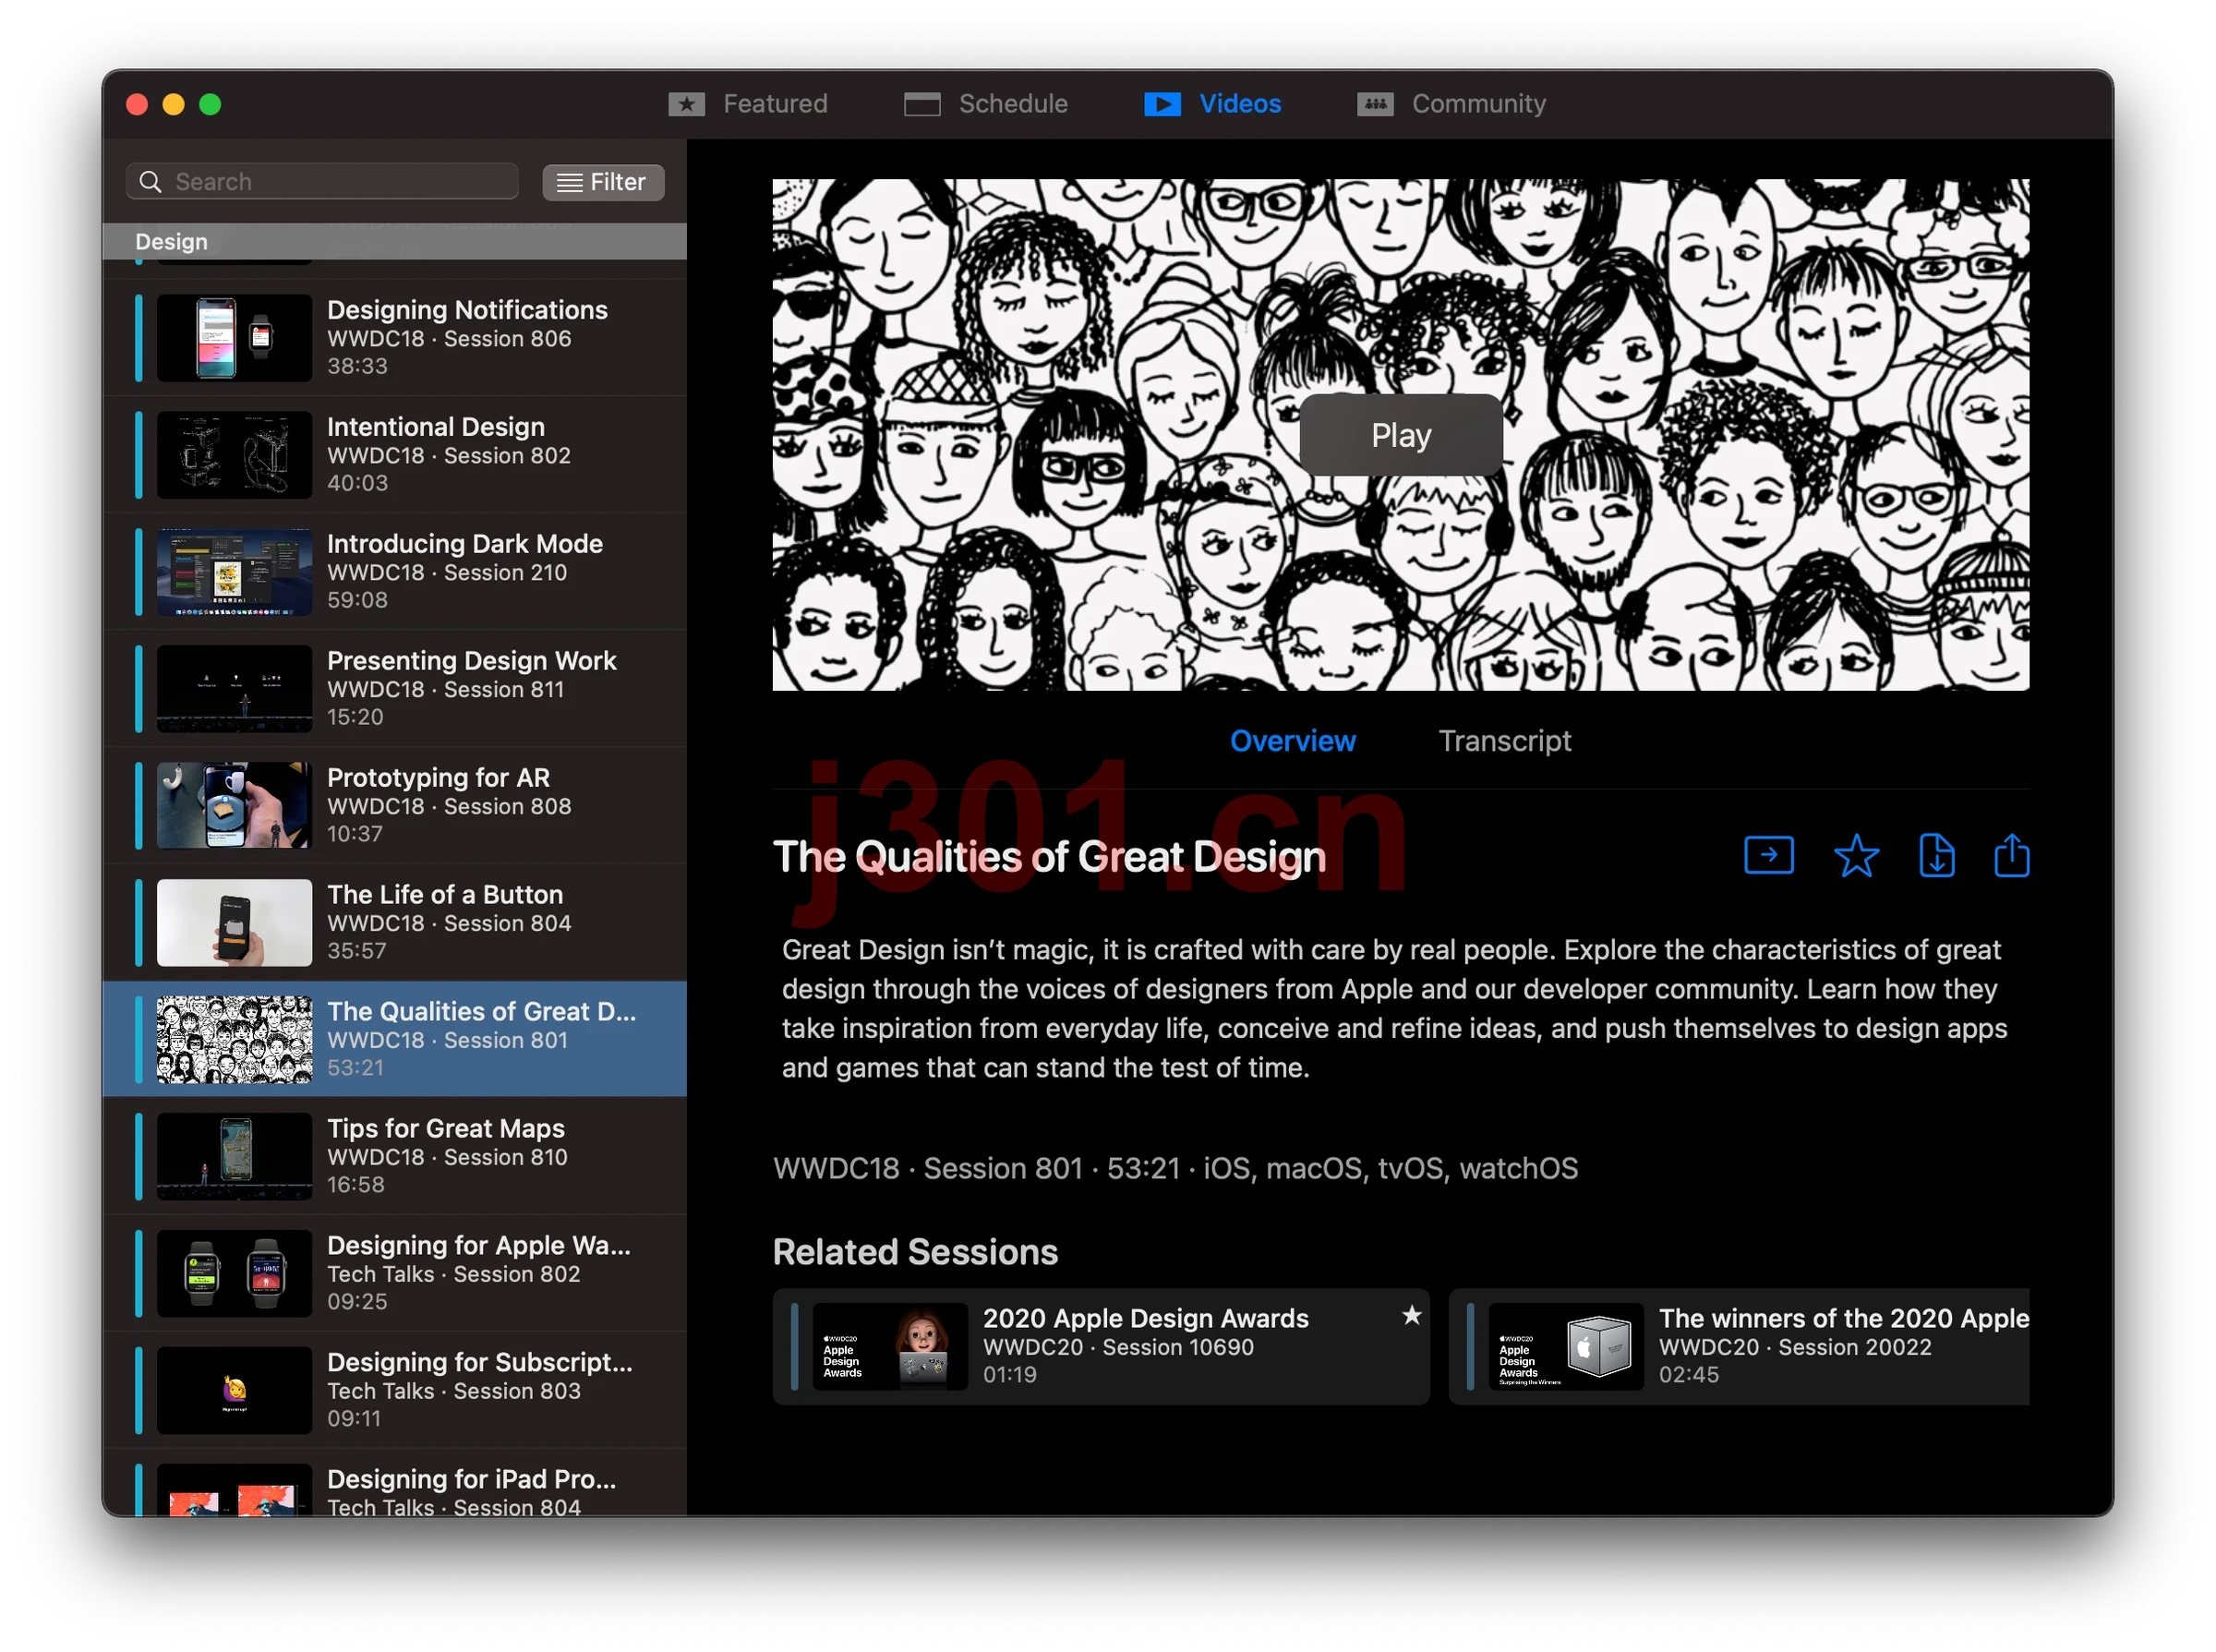This screenshot has width=2216, height=1652.
Task: Click the Designing Notifications thumbnail
Action: pos(234,338)
